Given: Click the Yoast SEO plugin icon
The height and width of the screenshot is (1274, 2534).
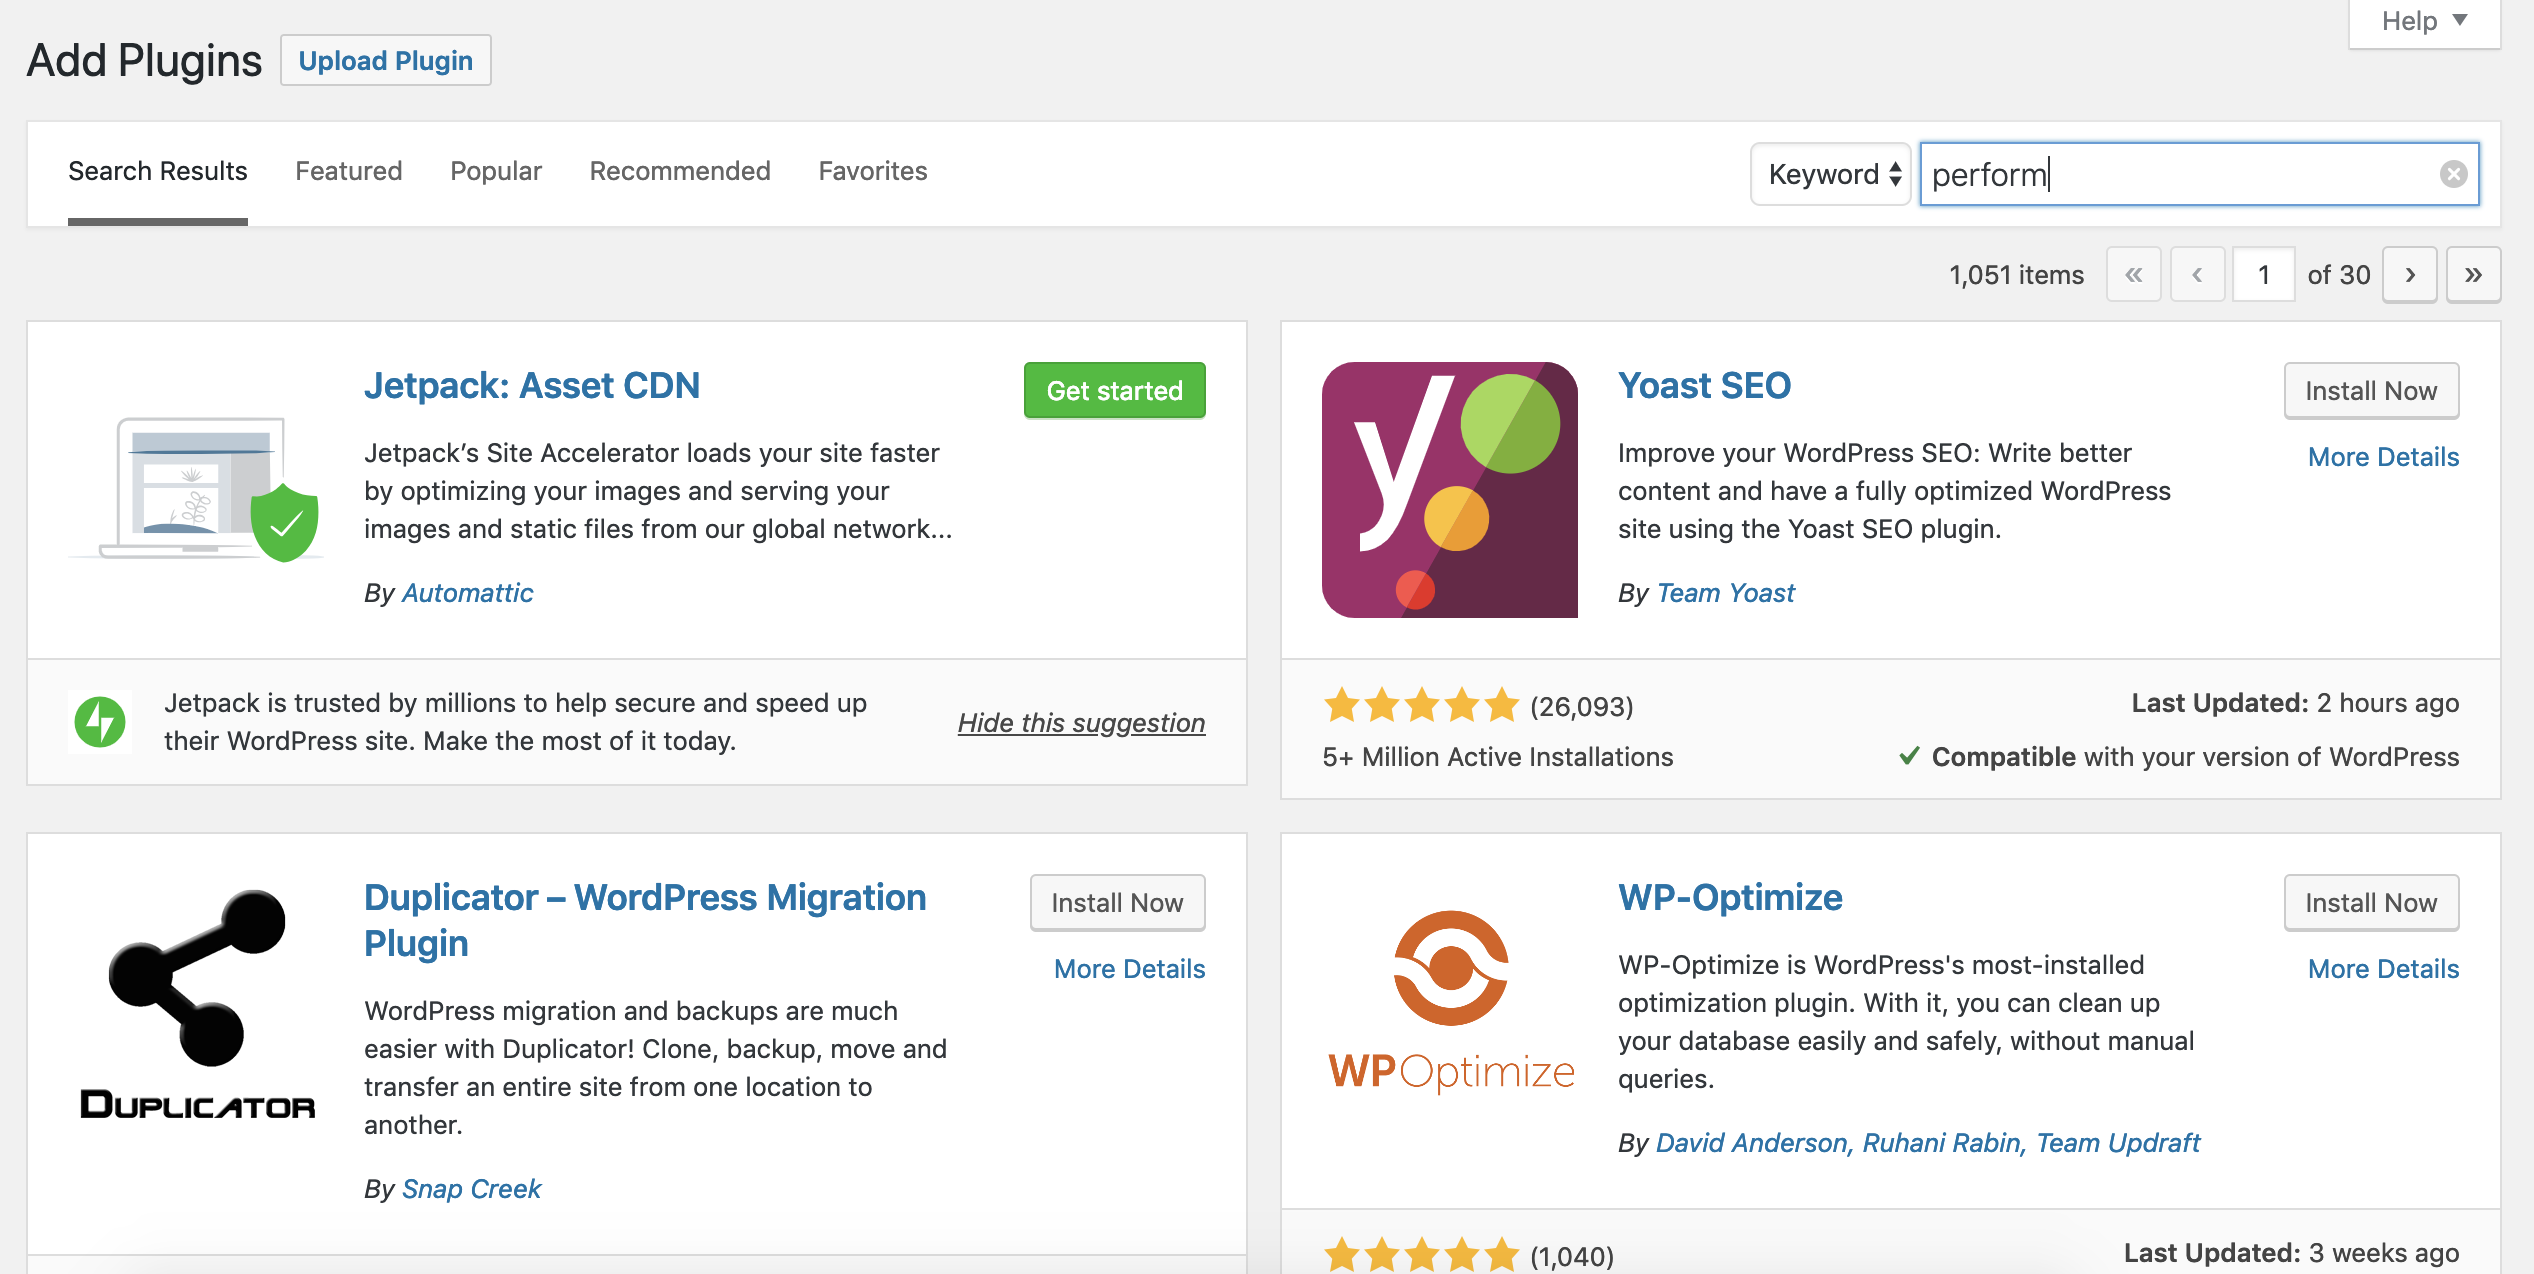Looking at the screenshot, I should point(1449,490).
